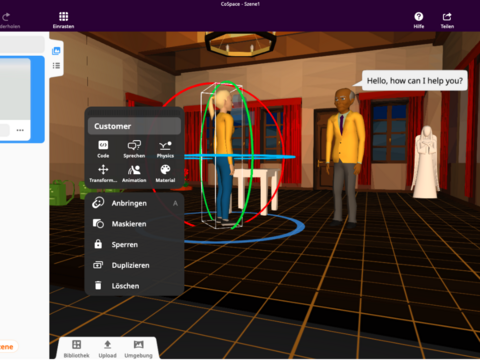
Task: Click the man's speech bubble
Action: click(414, 81)
